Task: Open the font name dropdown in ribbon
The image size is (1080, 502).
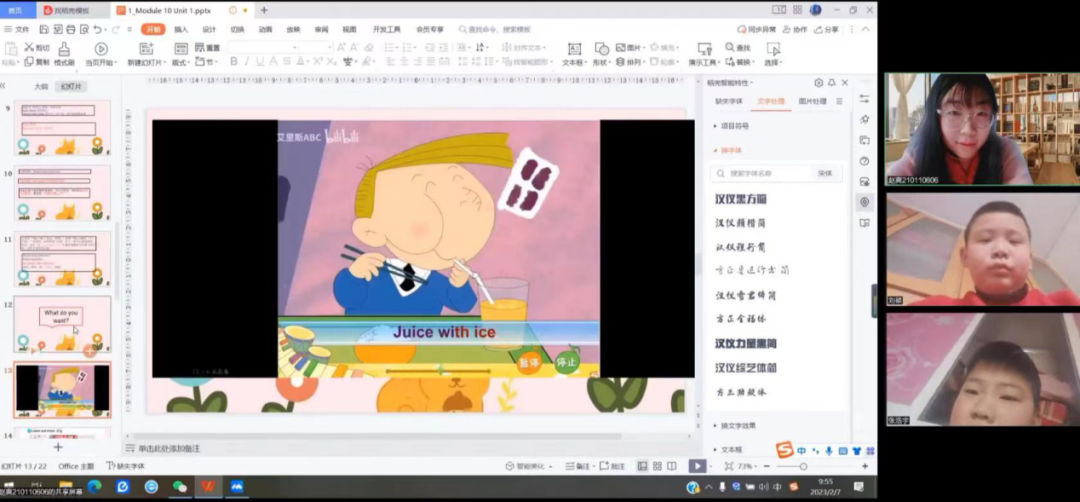Action: 264,47
